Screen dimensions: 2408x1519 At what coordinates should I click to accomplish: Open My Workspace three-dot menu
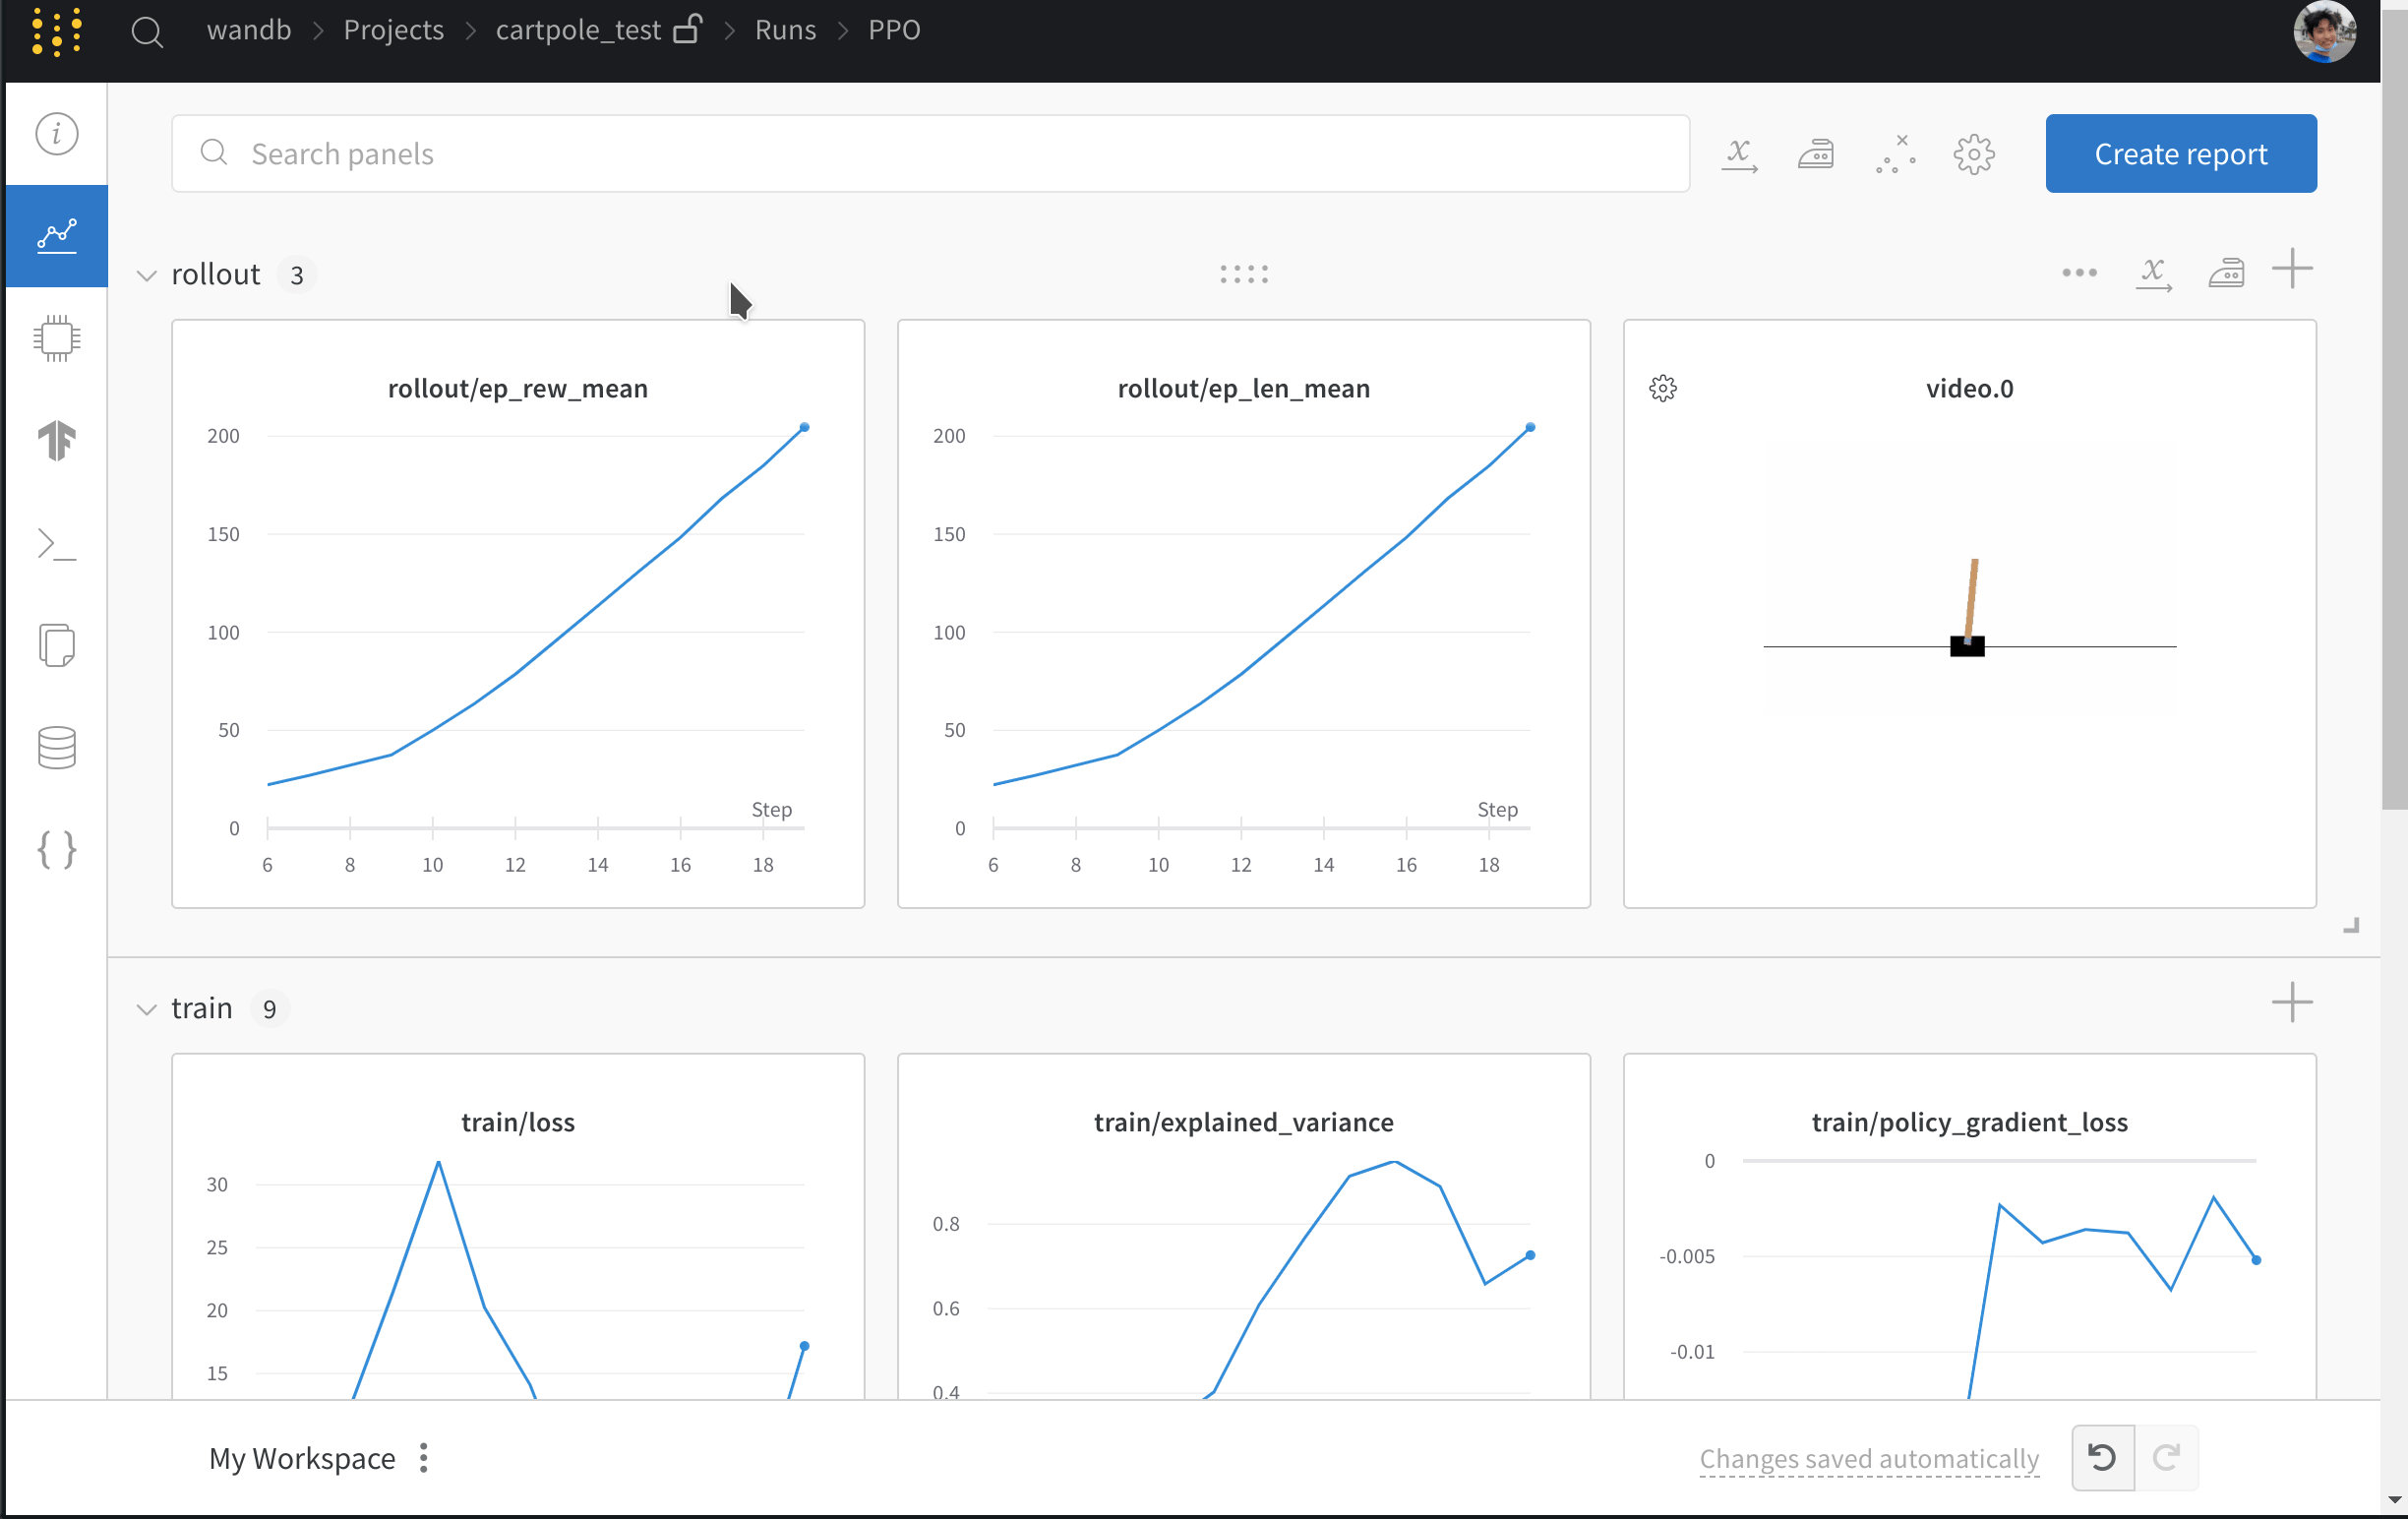(424, 1458)
